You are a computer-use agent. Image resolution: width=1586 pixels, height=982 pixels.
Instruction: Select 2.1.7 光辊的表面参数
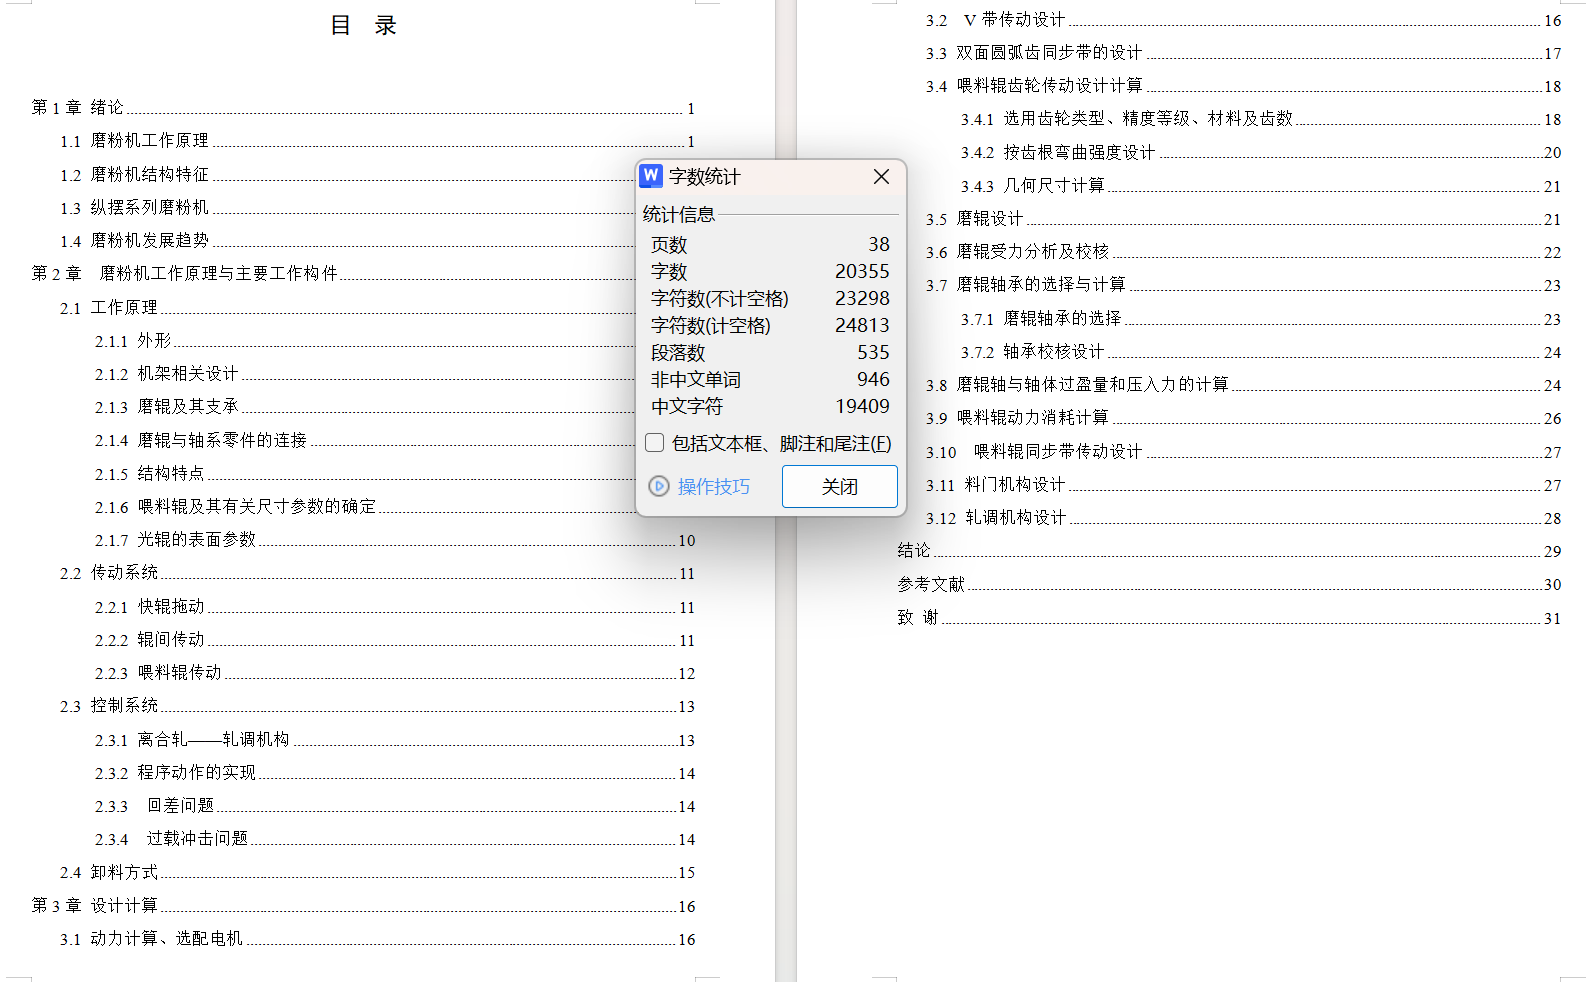click(395, 540)
